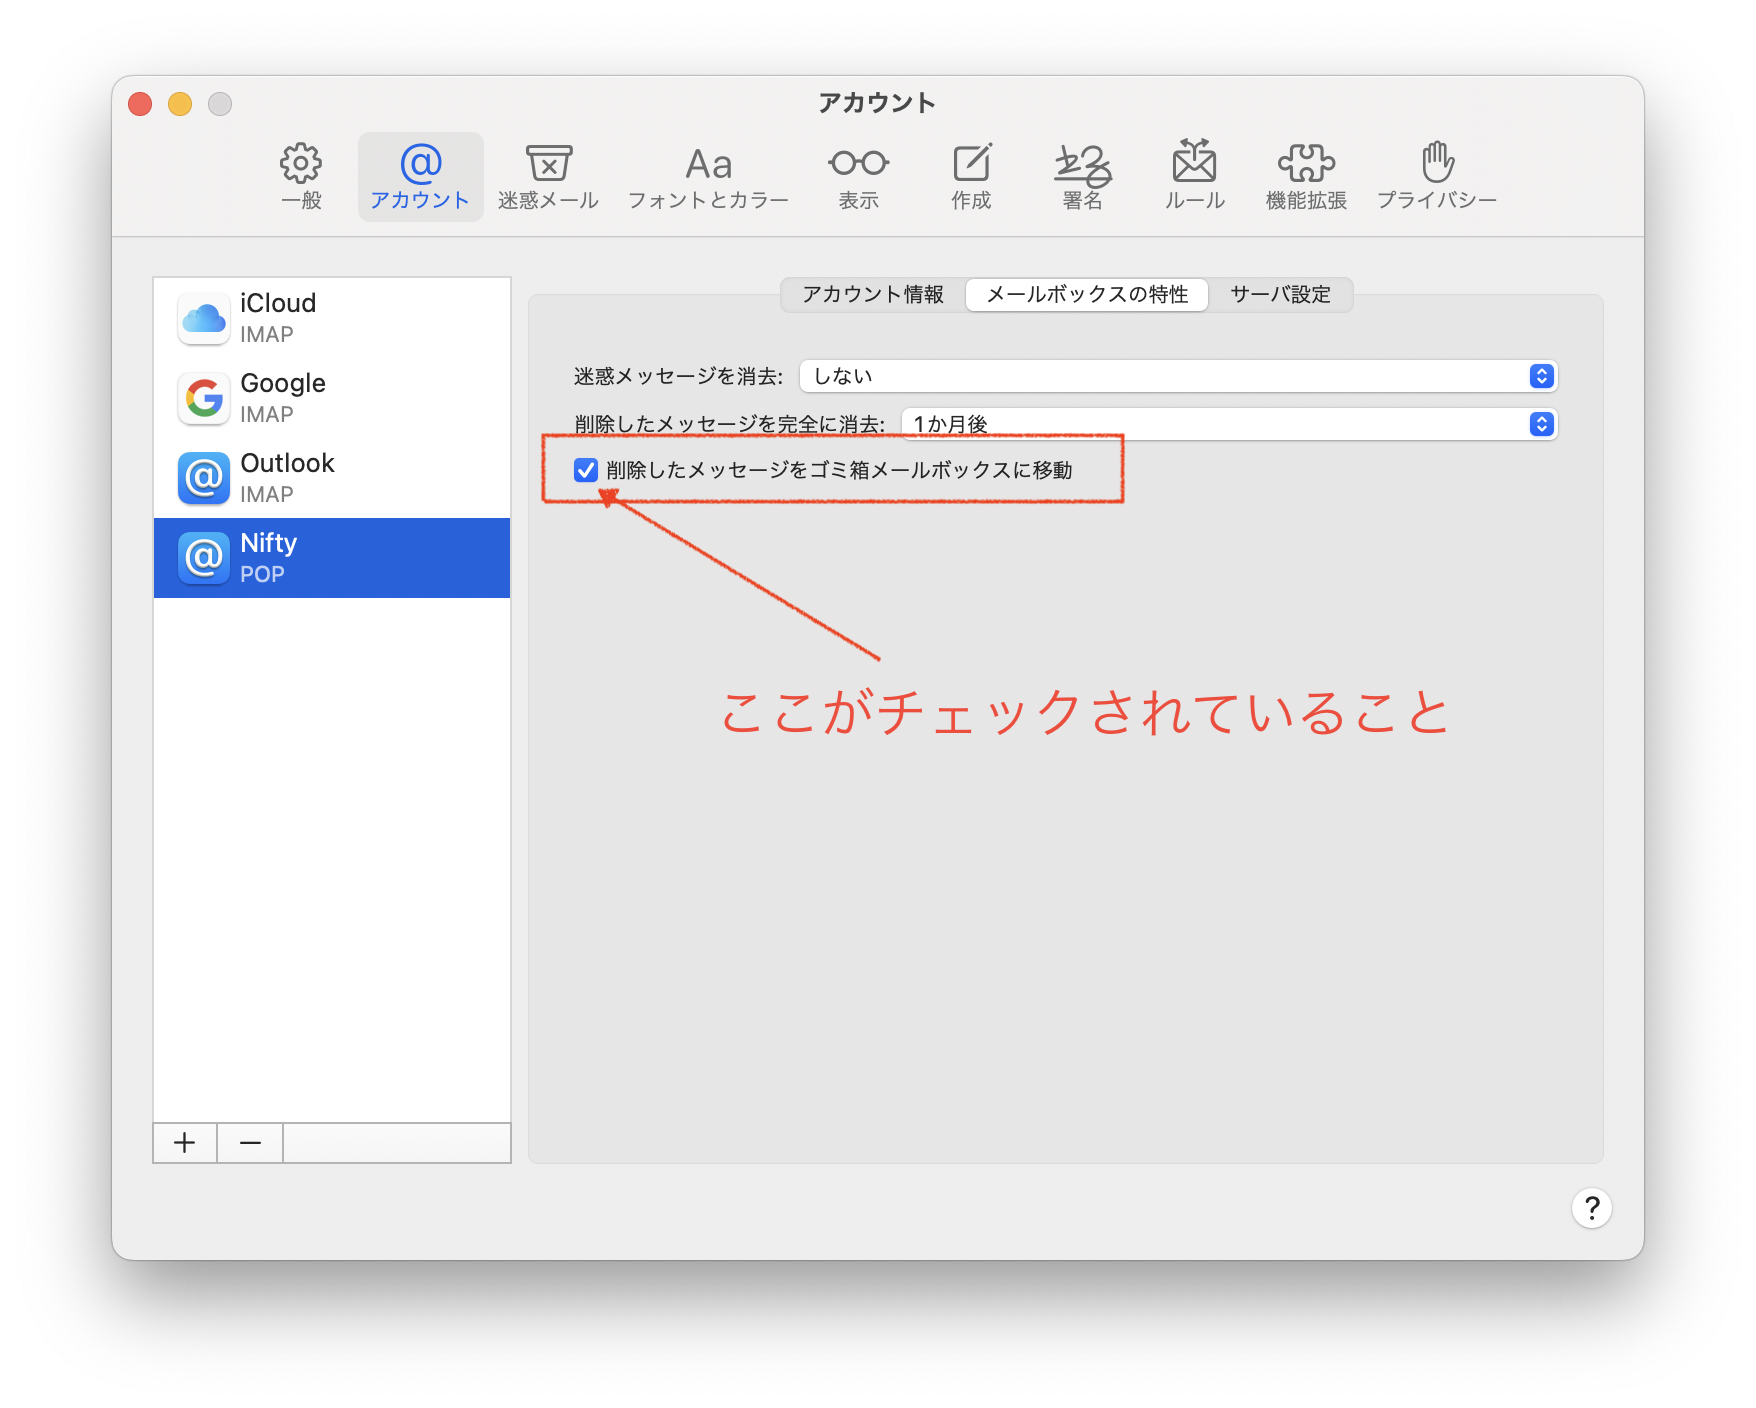The width and height of the screenshot is (1756, 1408).
Task: Switch to the アカウント情報 tab
Action: pos(873,294)
